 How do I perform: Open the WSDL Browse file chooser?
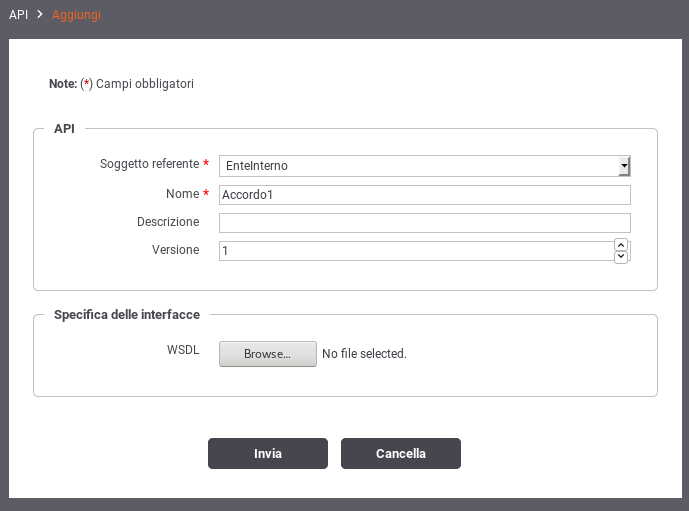click(x=268, y=354)
